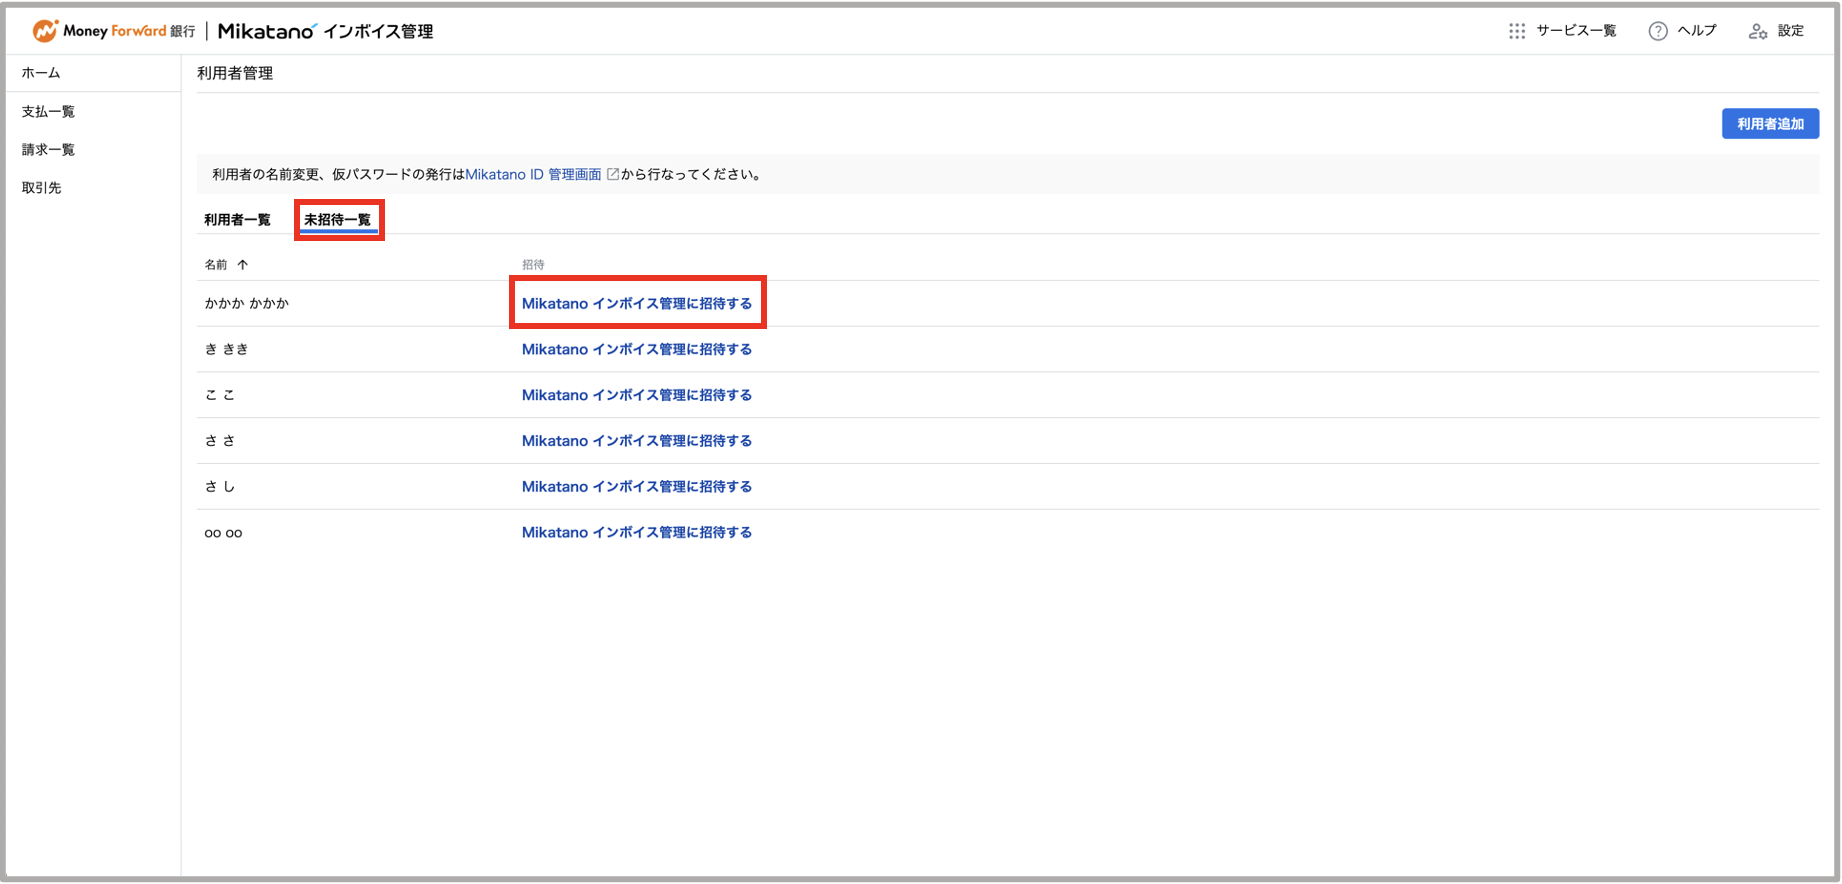Invite さ さ to Mikatano インボイス管理
Screen dimensions: 1842x884
tap(637, 441)
